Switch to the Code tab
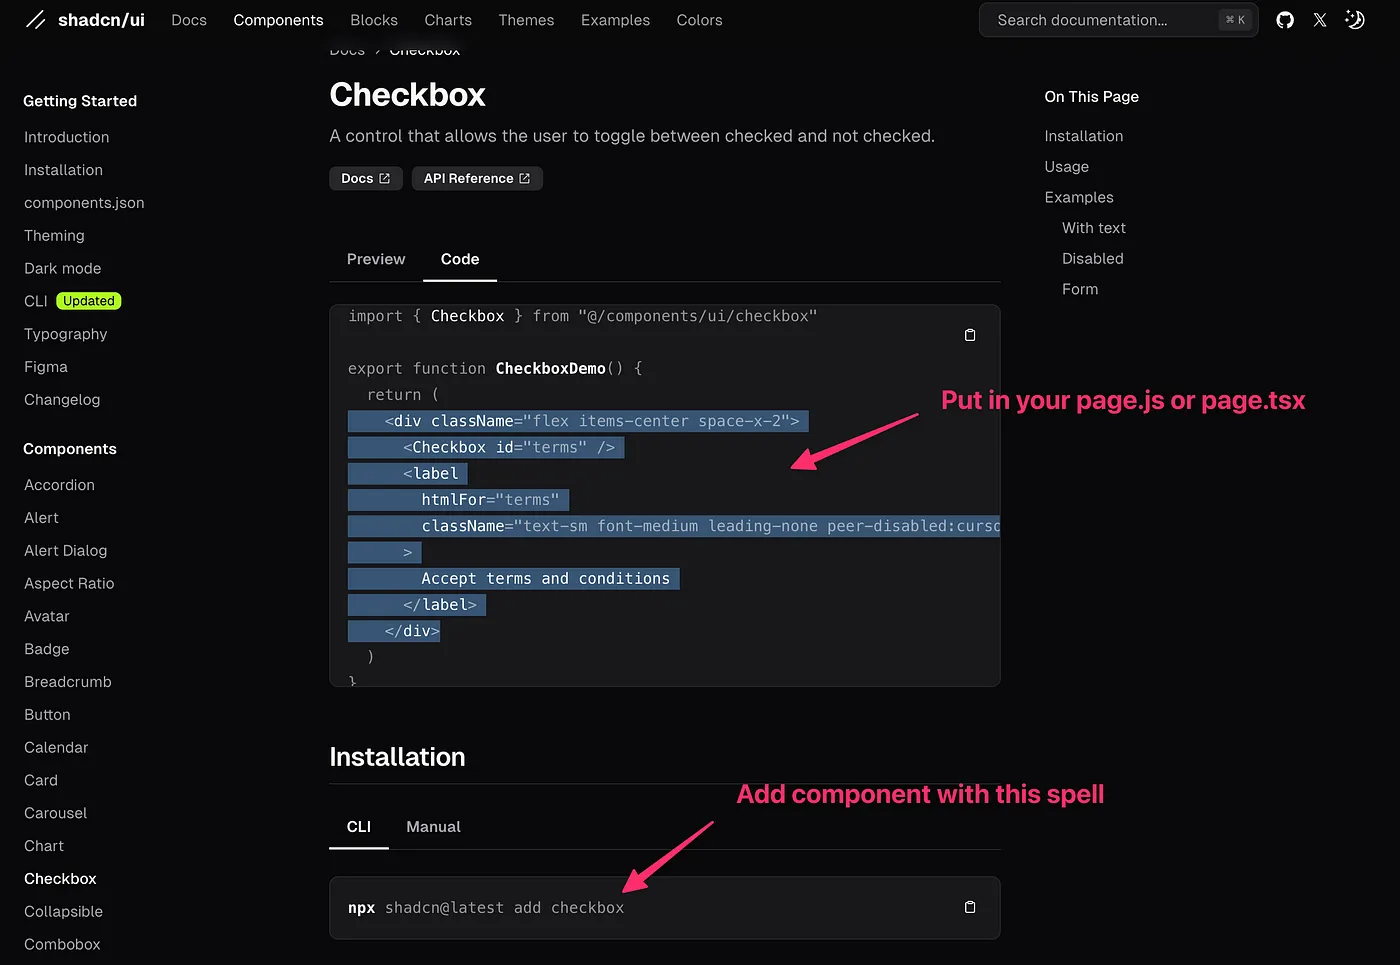This screenshot has height=965, width=1400. [460, 259]
